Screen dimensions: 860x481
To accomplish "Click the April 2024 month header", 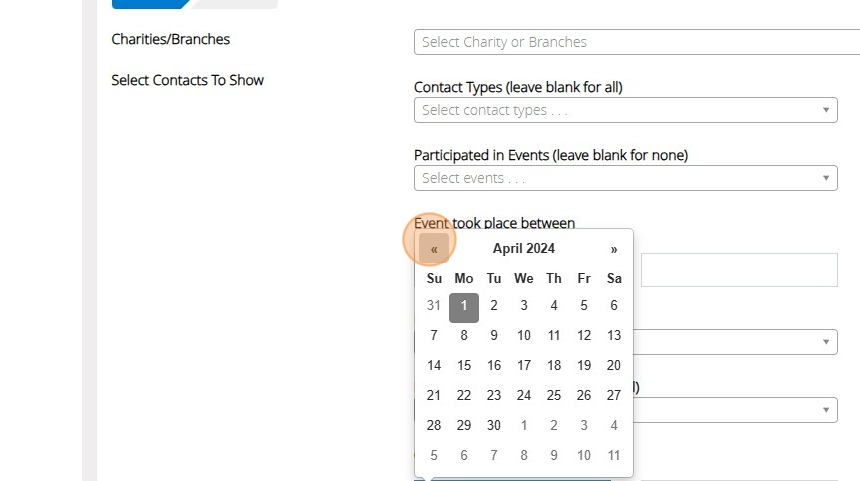I will [523, 249].
